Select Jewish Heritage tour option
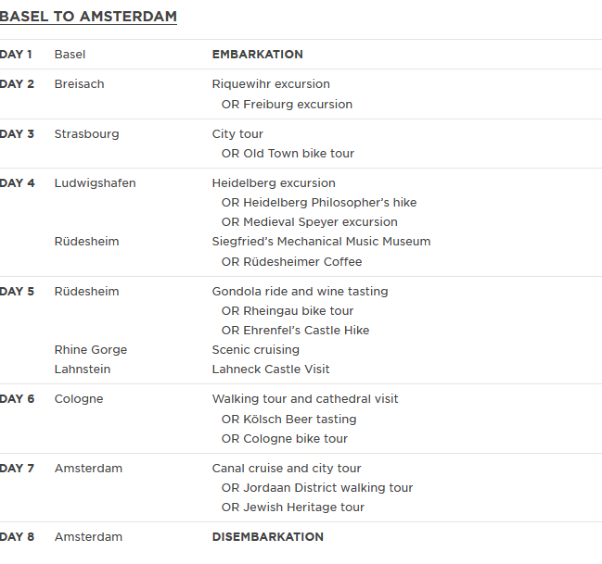This screenshot has height=564, width=602. 293,507
